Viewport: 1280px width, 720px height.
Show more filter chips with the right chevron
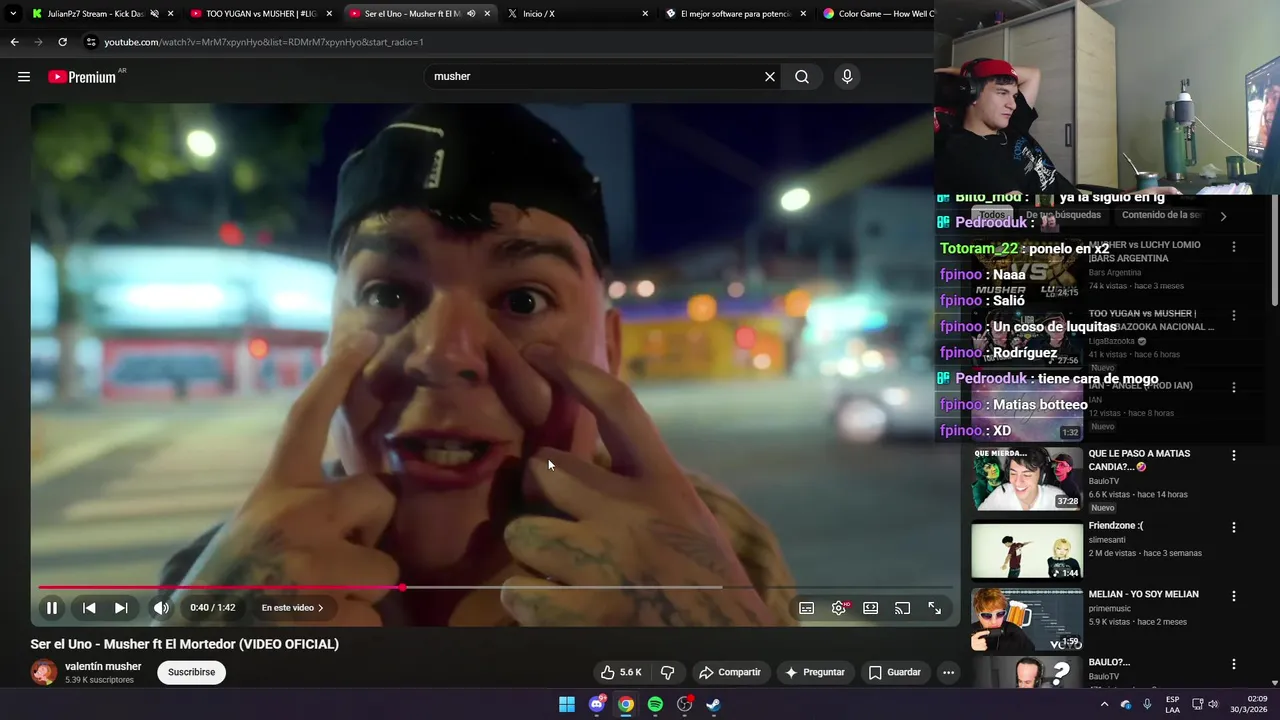coord(1223,216)
